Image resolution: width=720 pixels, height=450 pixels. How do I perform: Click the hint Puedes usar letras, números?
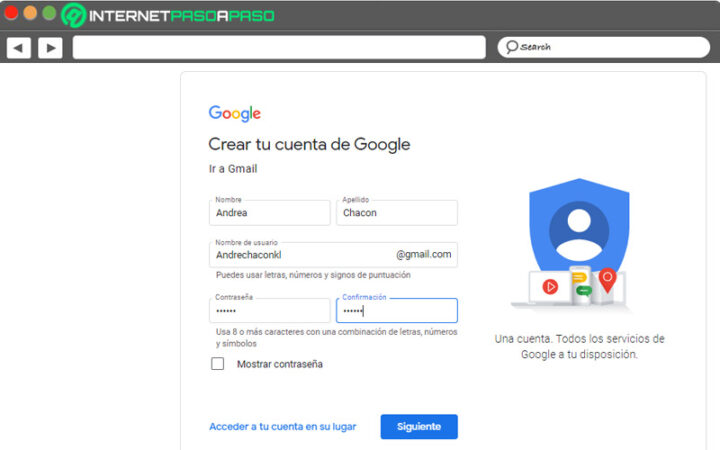313,275
